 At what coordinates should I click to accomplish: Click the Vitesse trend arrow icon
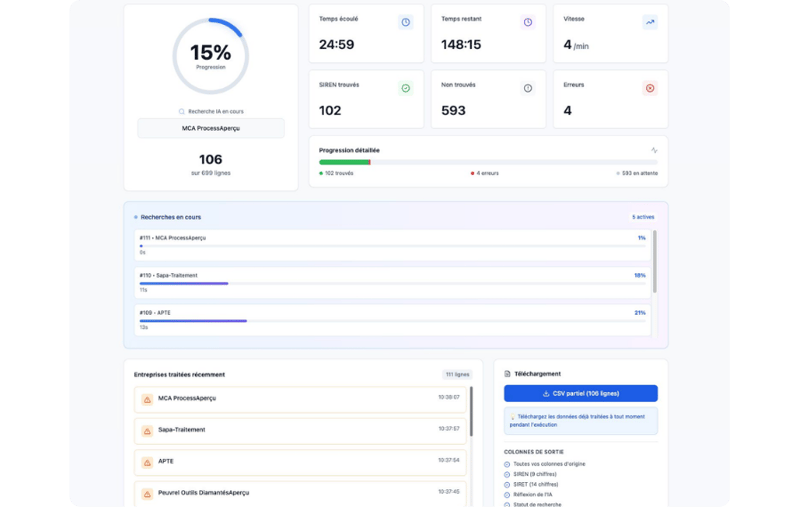coord(650,22)
